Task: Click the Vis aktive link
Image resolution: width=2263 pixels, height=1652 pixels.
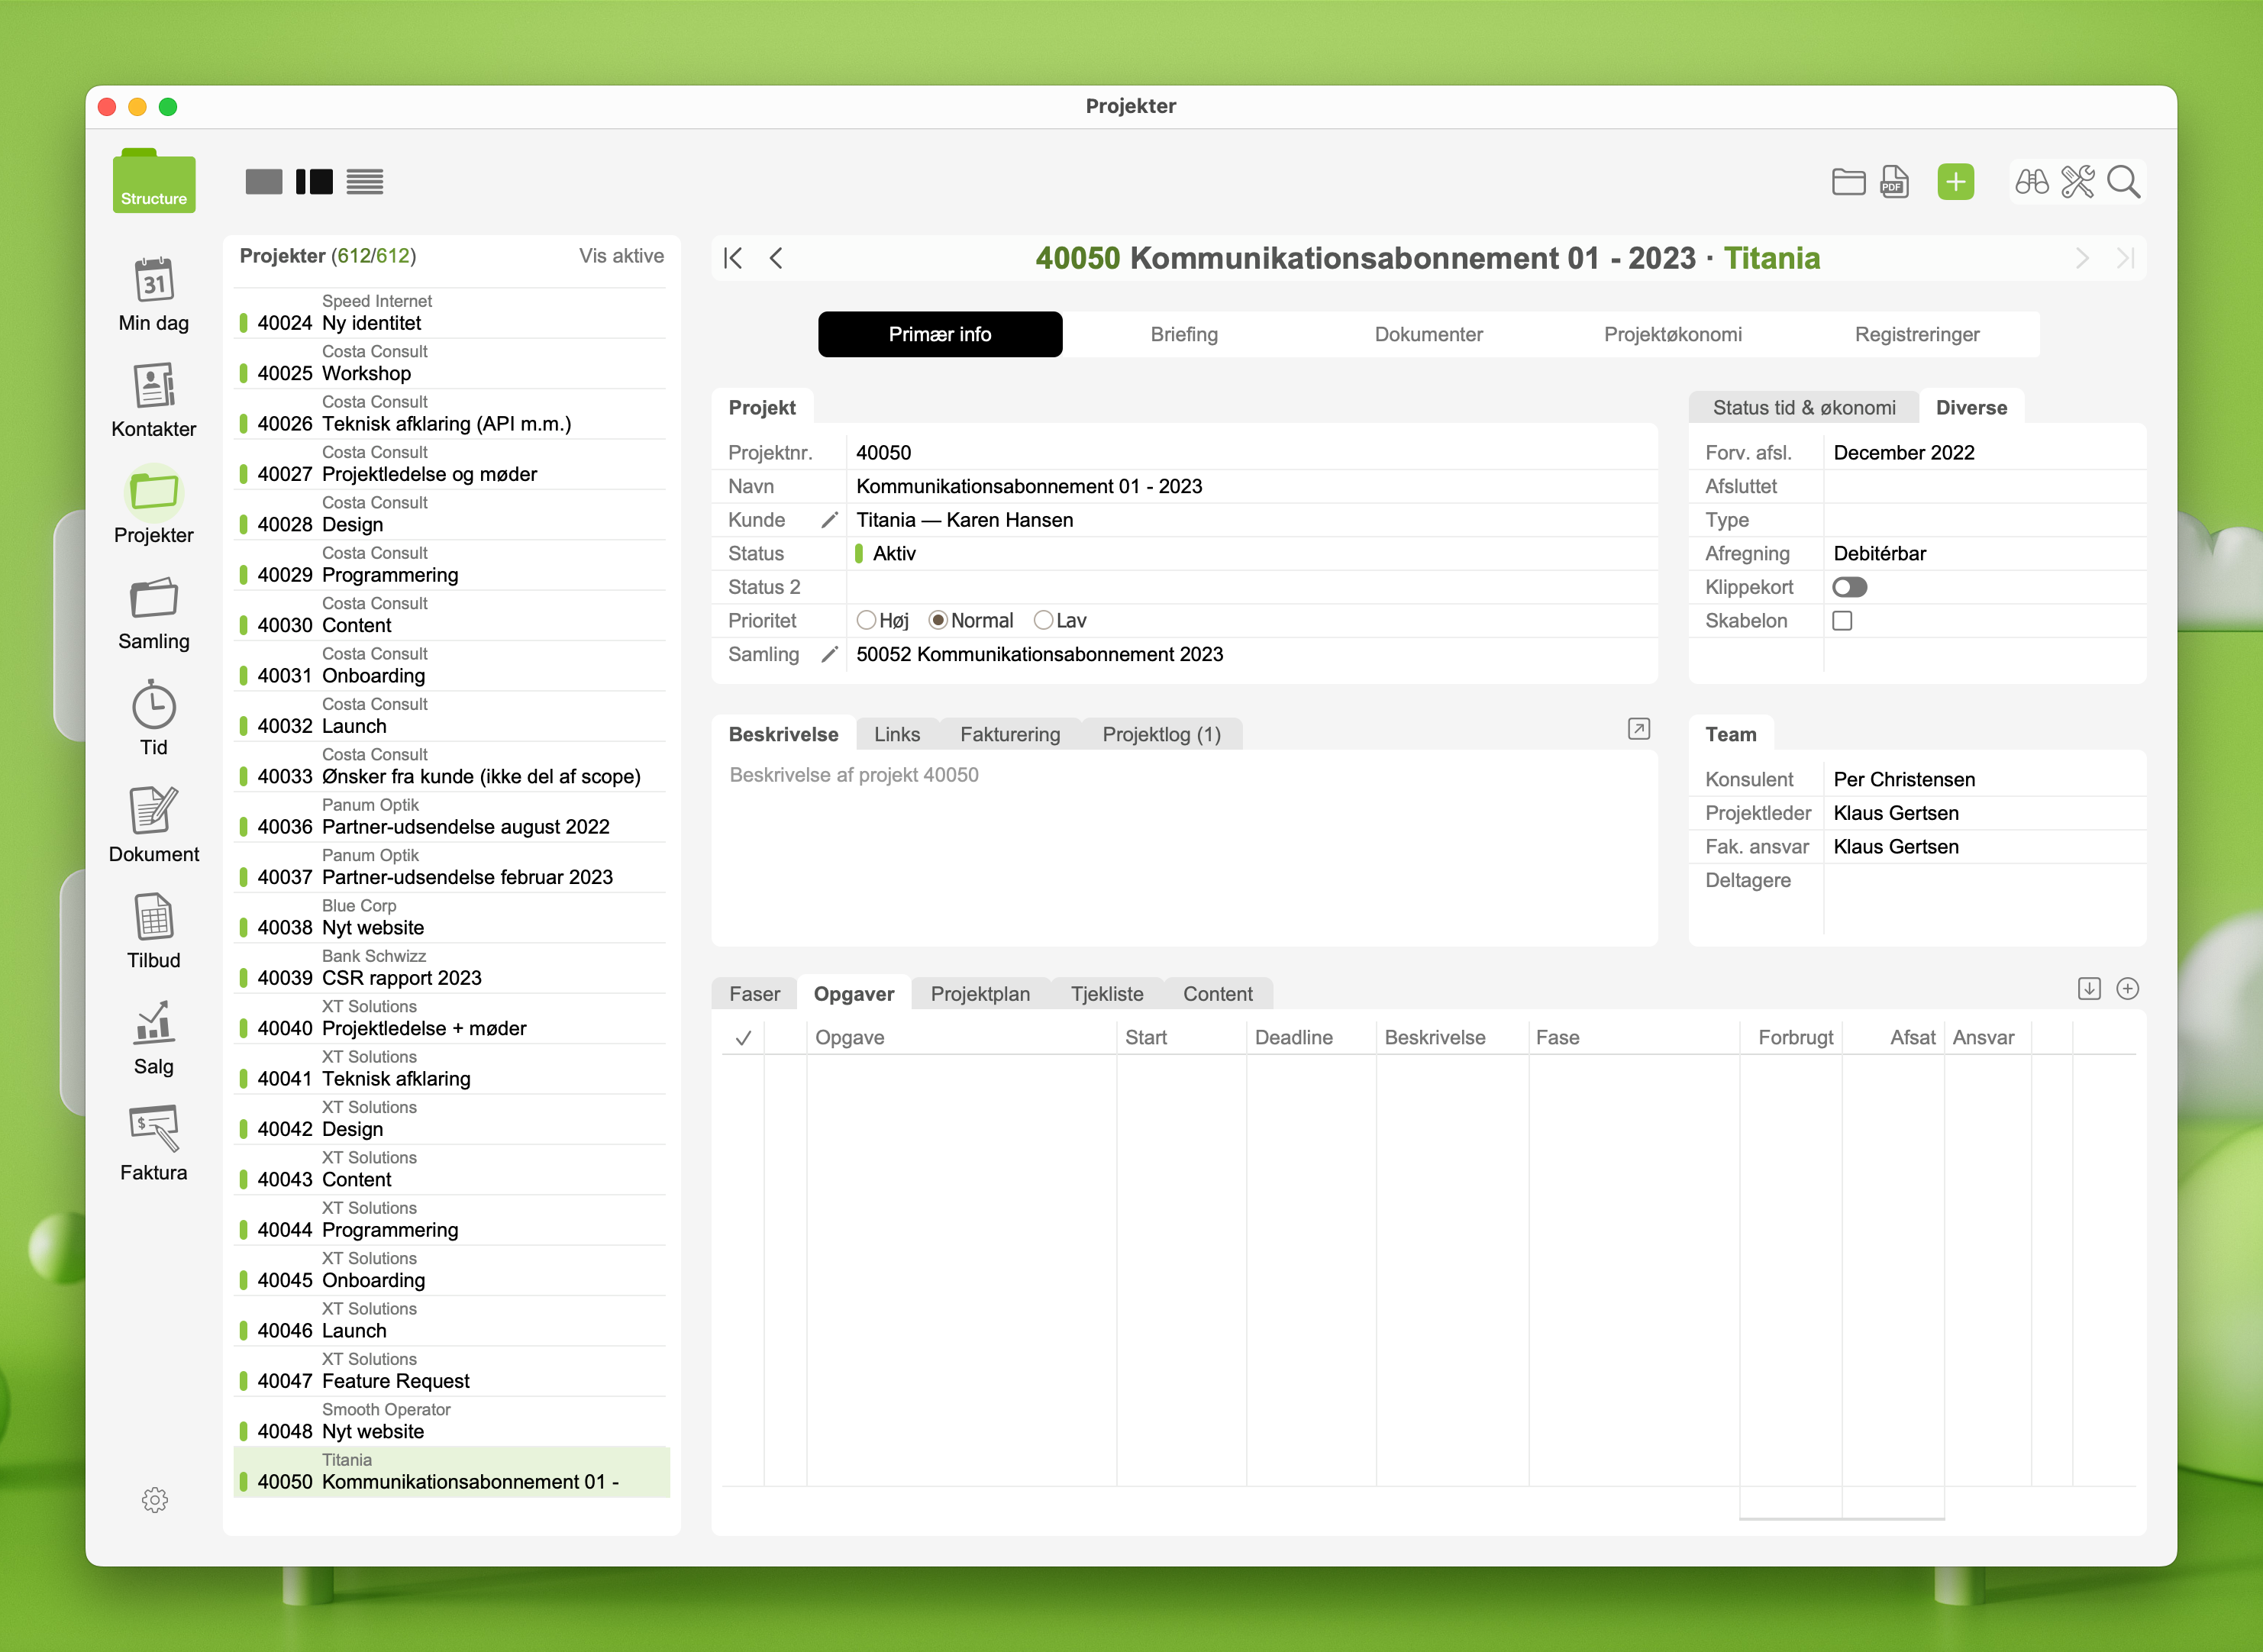Action: pyautogui.click(x=620, y=256)
